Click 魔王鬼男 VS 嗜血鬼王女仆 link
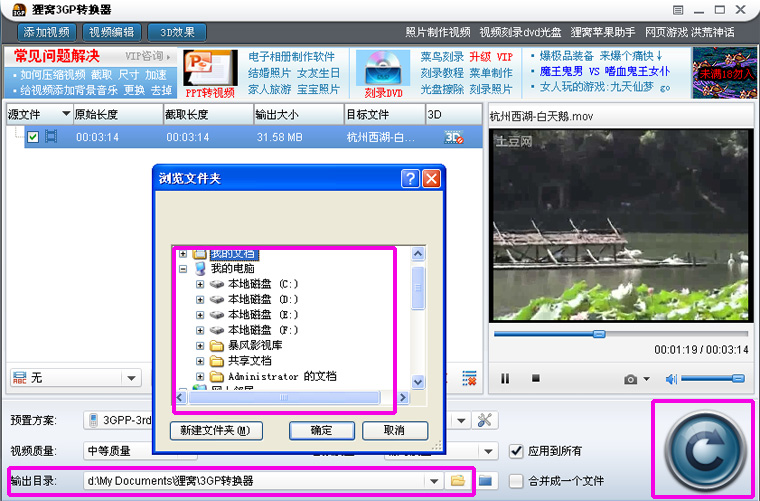 coord(604,72)
